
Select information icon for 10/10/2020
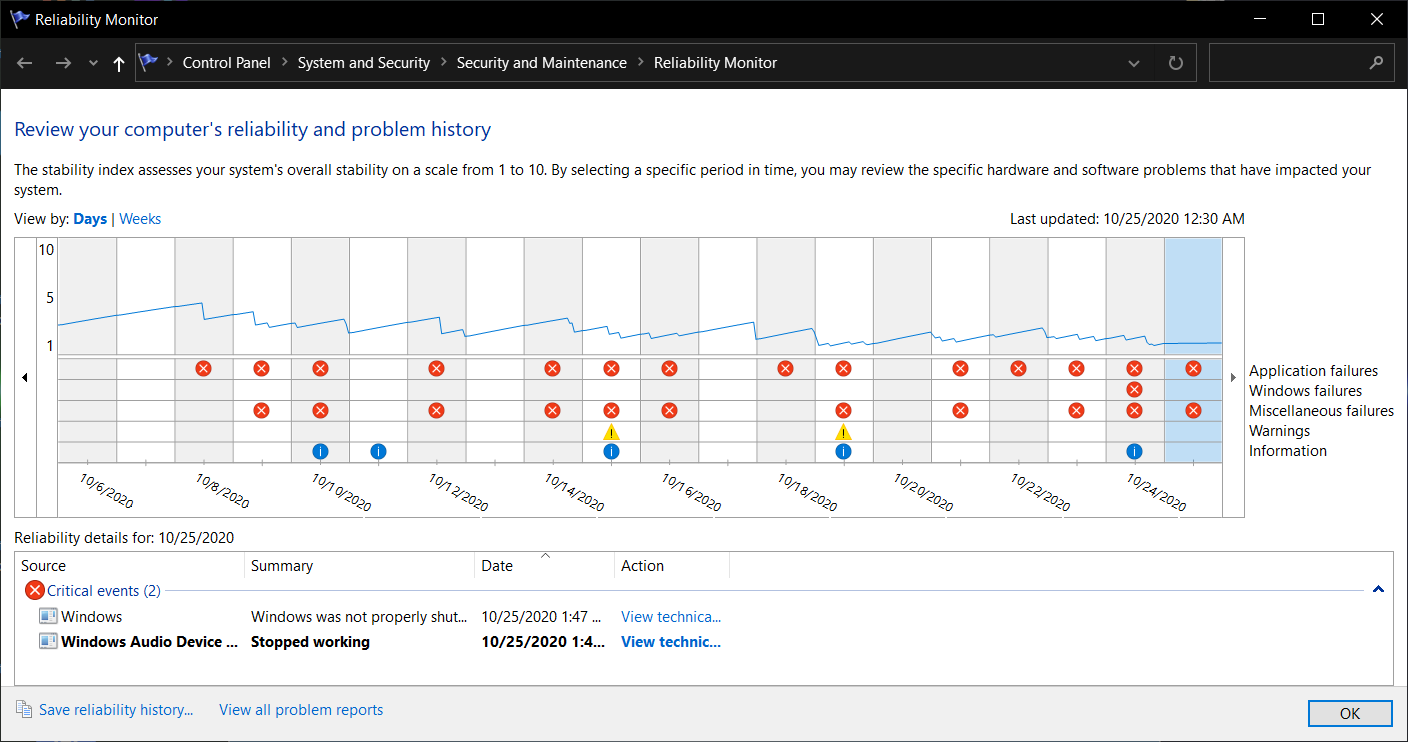pyautogui.click(x=320, y=451)
